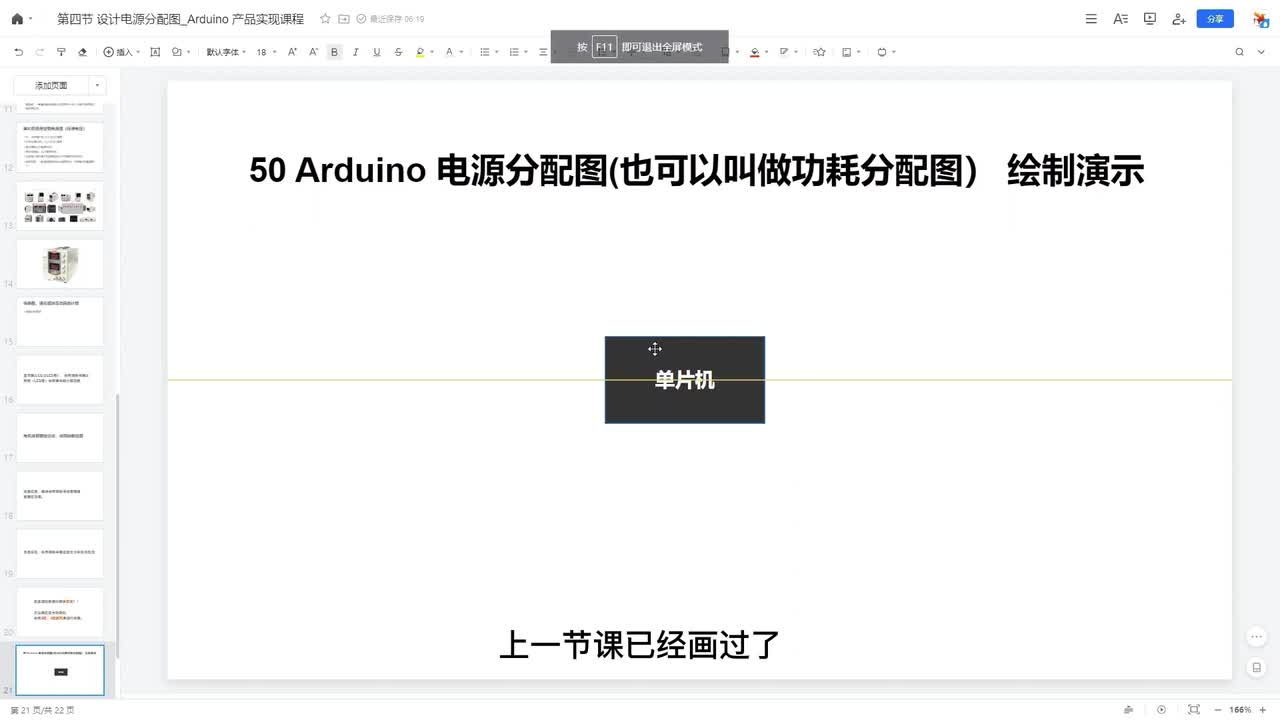The height and width of the screenshot is (720, 1280).
Task: Open the animation star icon
Action: tap(819, 52)
